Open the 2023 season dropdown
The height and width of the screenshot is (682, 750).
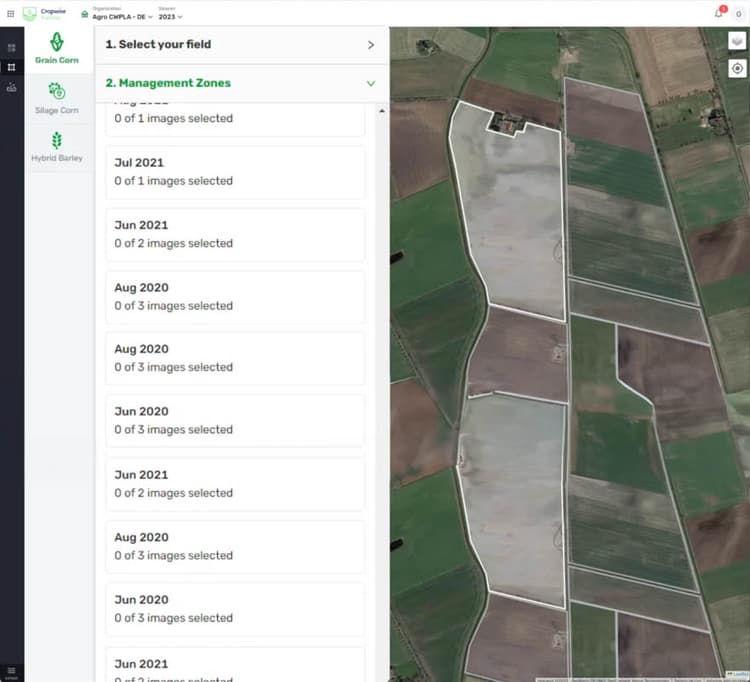point(170,17)
